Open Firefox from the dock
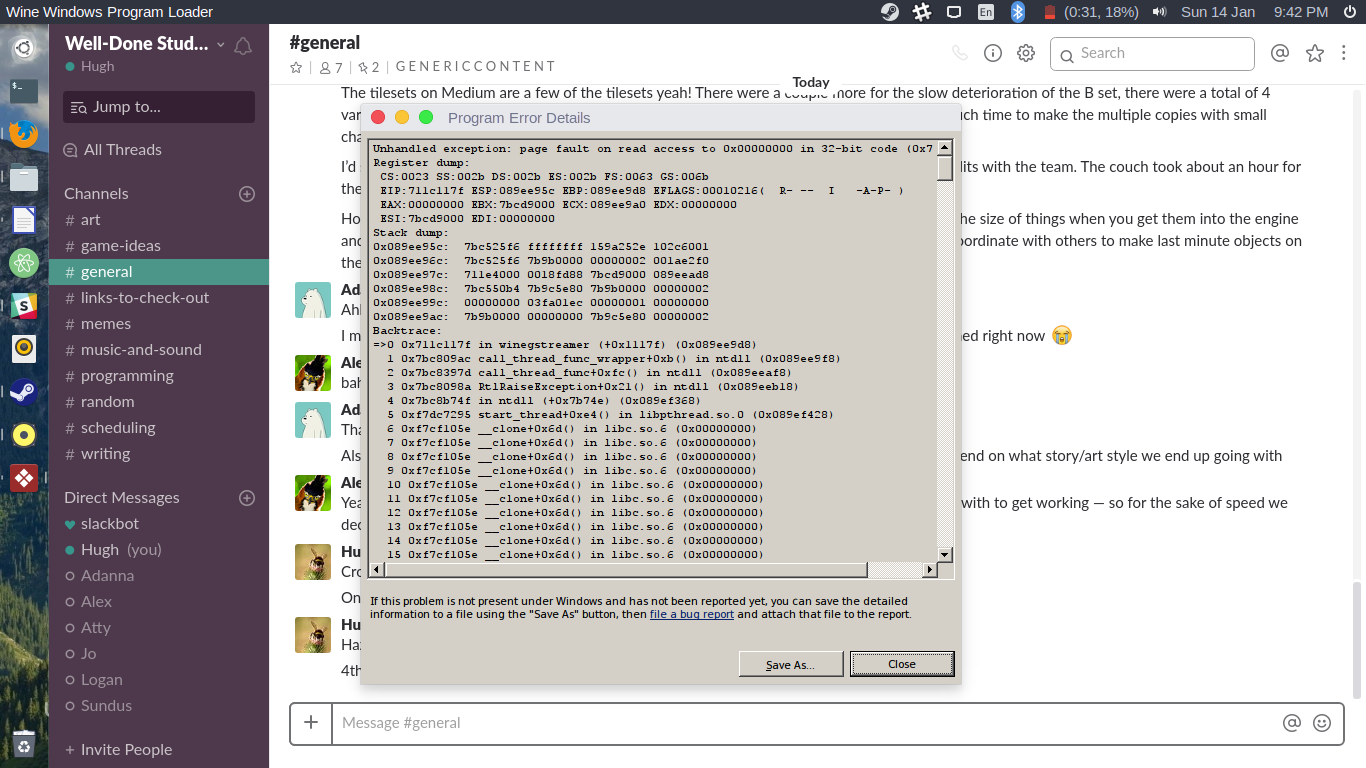 (24, 133)
